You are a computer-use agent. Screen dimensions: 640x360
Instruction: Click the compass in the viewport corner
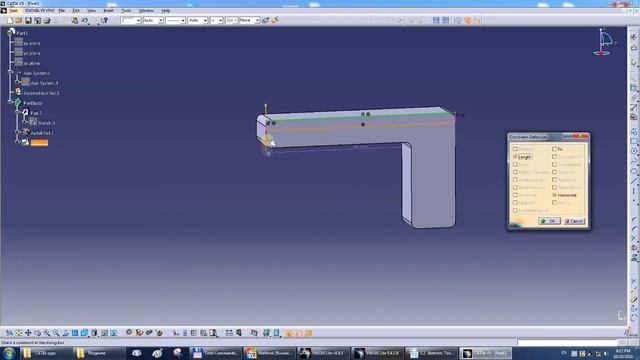click(604, 42)
